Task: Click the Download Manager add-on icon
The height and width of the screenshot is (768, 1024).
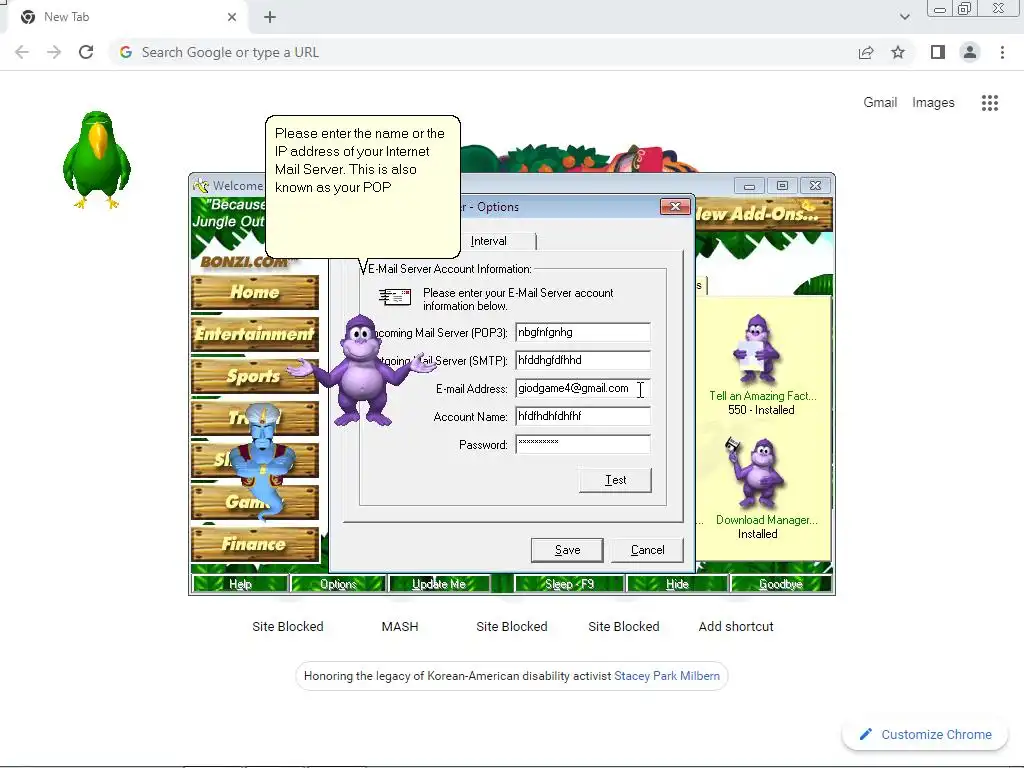Action: pos(756,472)
